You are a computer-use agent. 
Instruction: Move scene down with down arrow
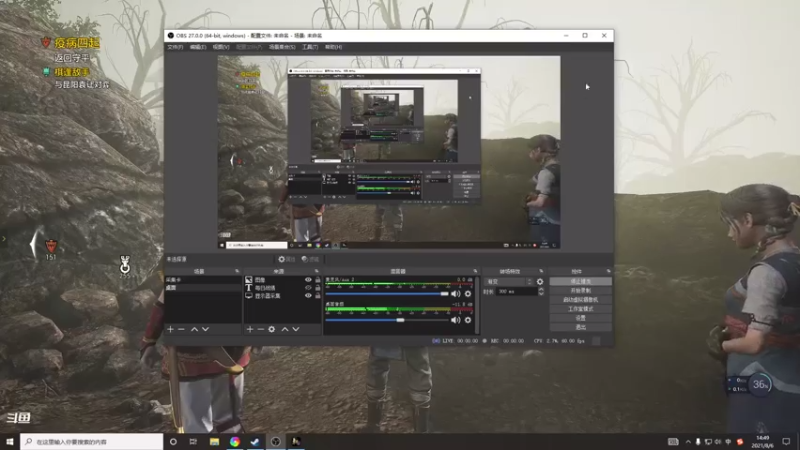click(206, 330)
